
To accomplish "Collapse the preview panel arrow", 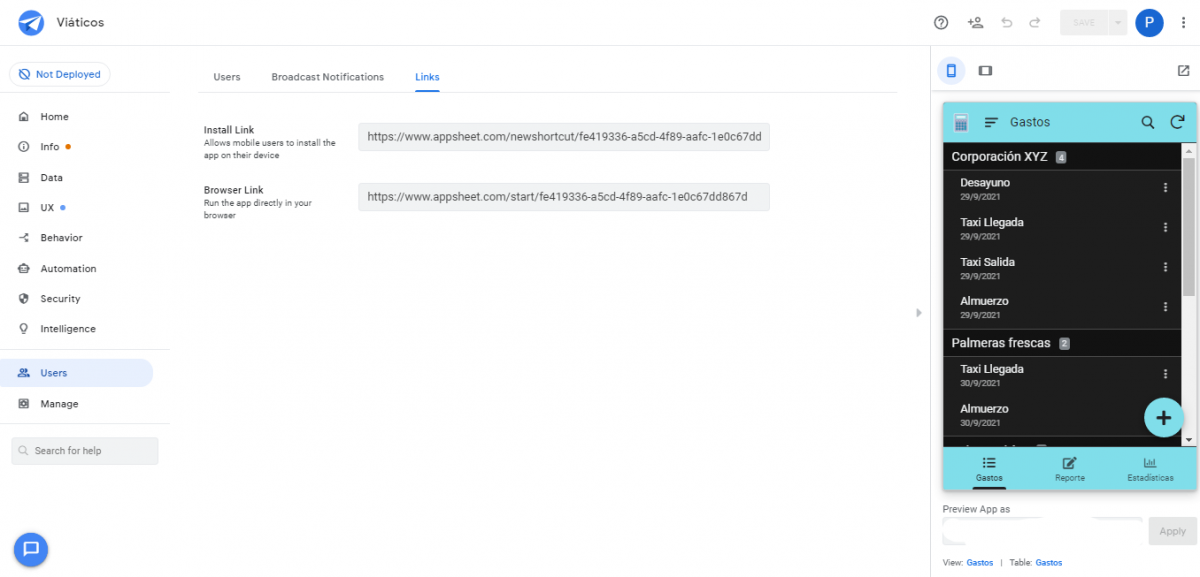I will pos(919,313).
